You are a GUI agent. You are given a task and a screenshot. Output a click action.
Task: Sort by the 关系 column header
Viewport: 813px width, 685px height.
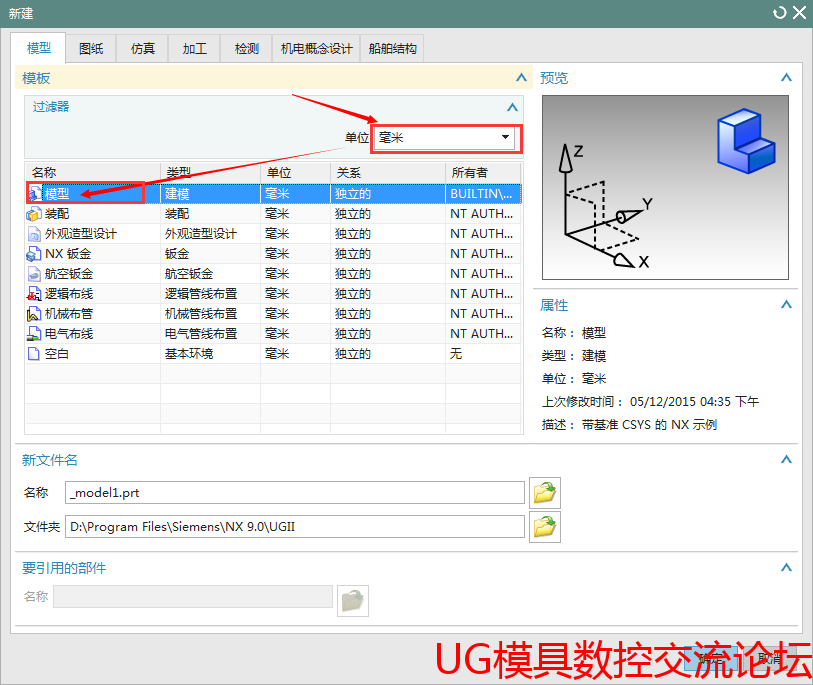point(388,173)
